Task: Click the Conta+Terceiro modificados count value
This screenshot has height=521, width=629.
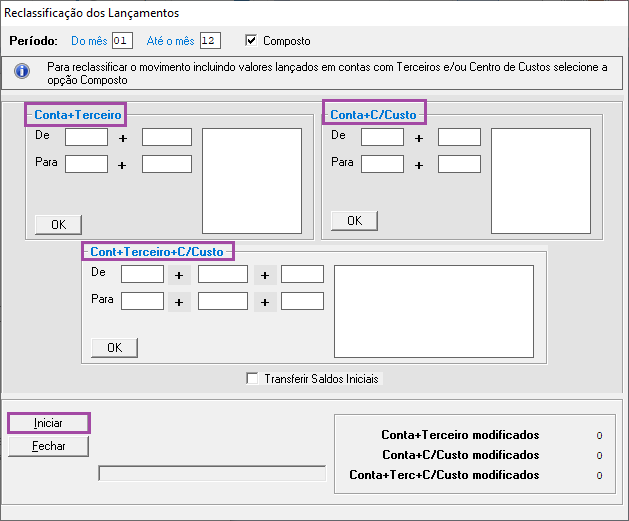Action: [x=599, y=436]
